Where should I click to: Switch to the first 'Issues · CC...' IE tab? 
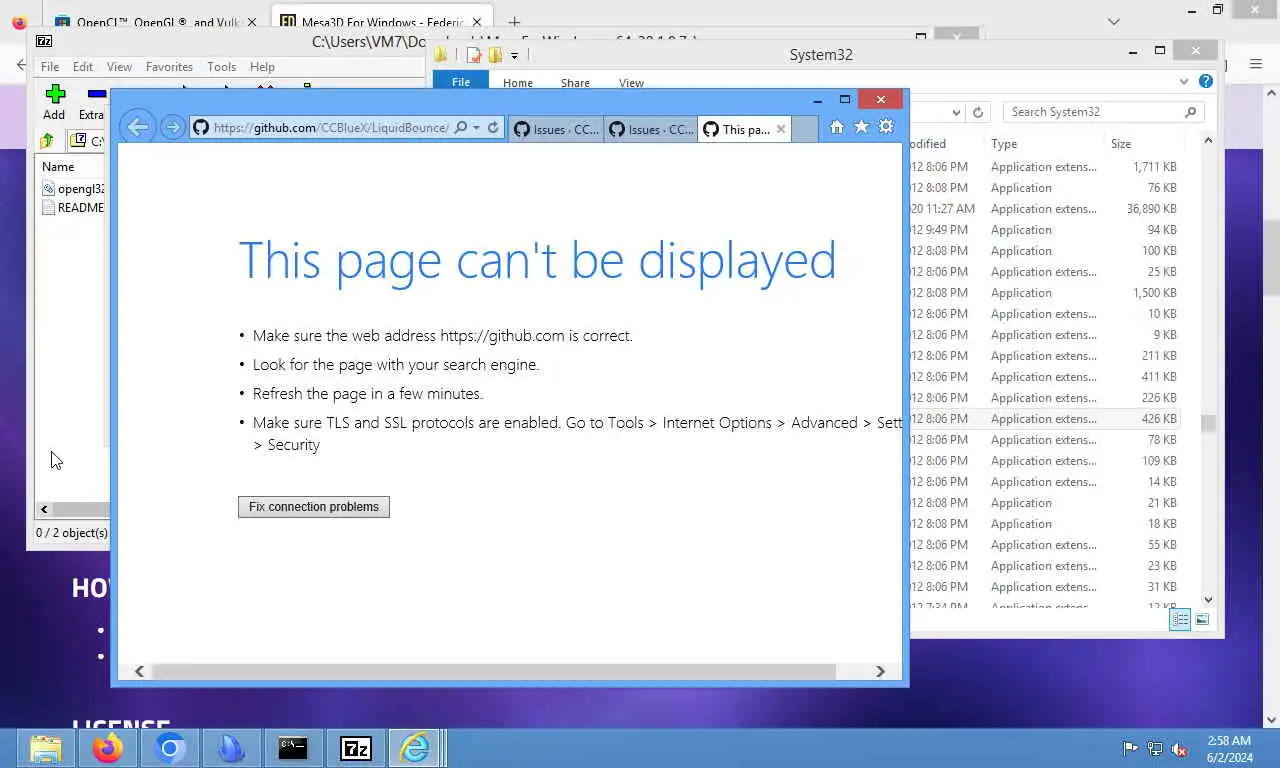point(556,129)
